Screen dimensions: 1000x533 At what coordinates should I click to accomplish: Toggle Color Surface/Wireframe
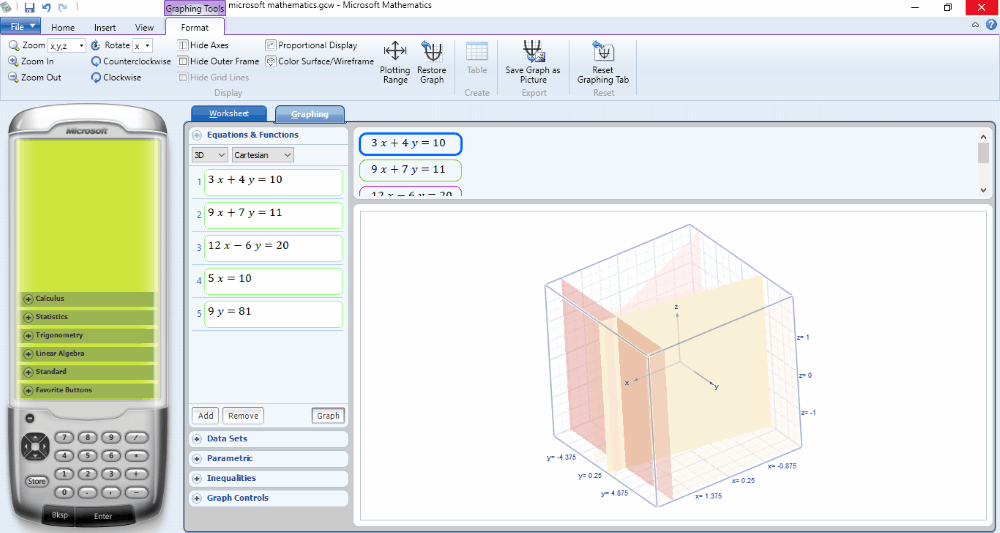coord(320,61)
